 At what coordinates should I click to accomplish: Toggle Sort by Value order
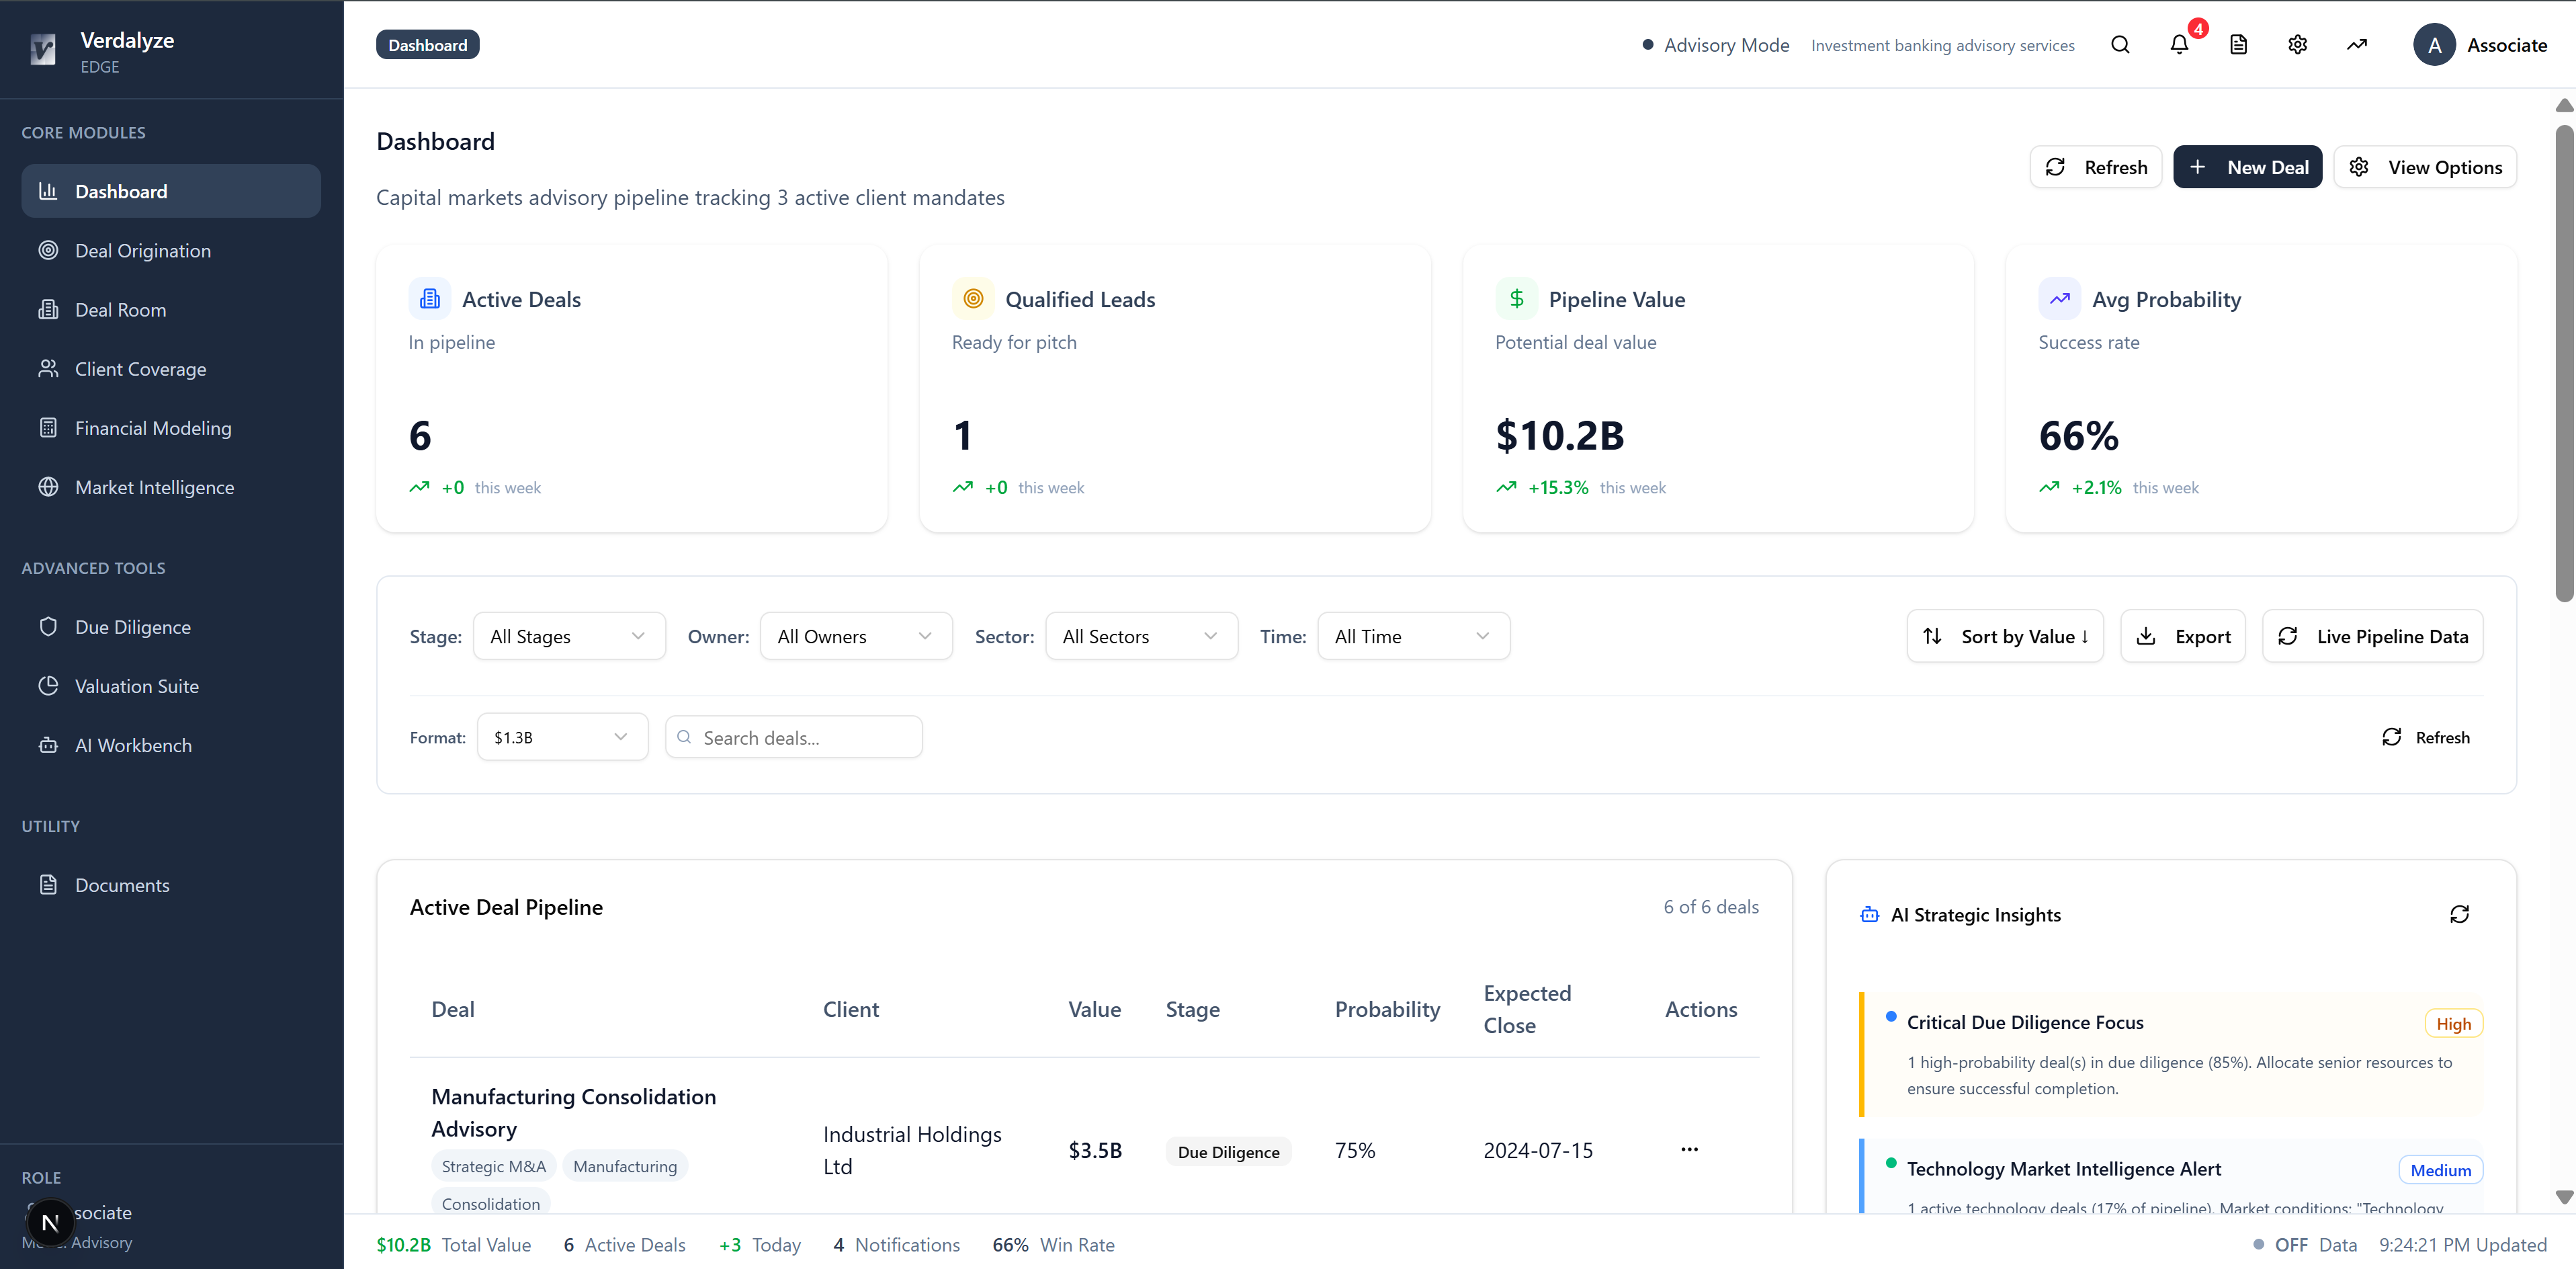(2005, 636)
